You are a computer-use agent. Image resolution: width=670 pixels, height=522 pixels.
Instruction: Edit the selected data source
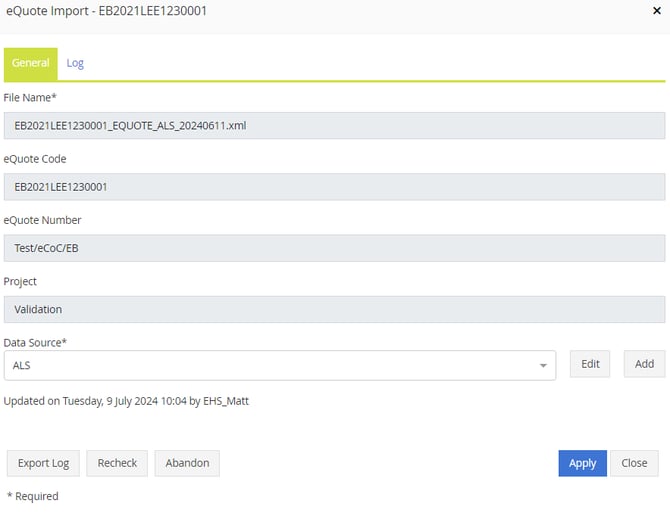click(x=590, y=364)
